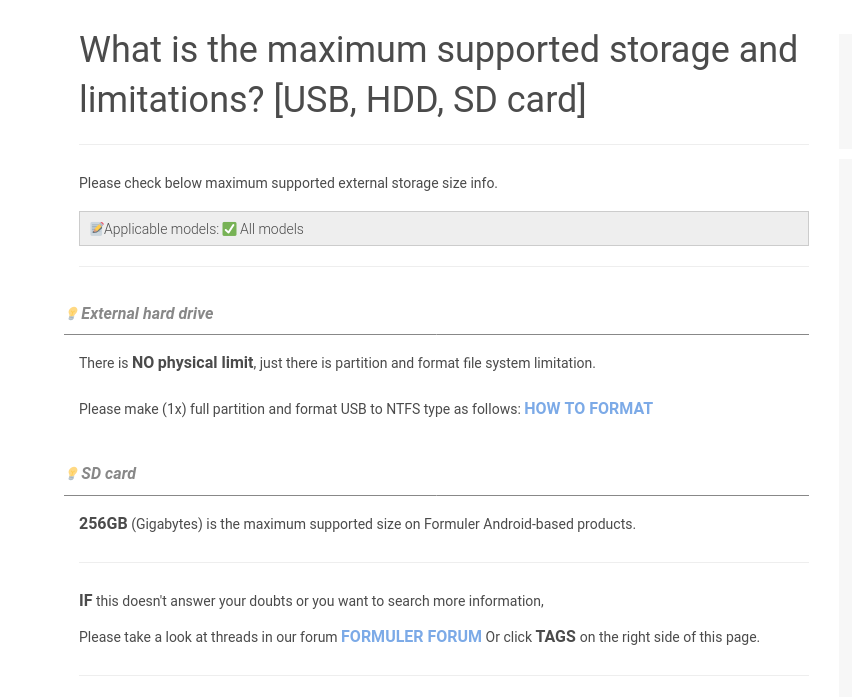Click the maximum supported storage article title

point(438,74)
